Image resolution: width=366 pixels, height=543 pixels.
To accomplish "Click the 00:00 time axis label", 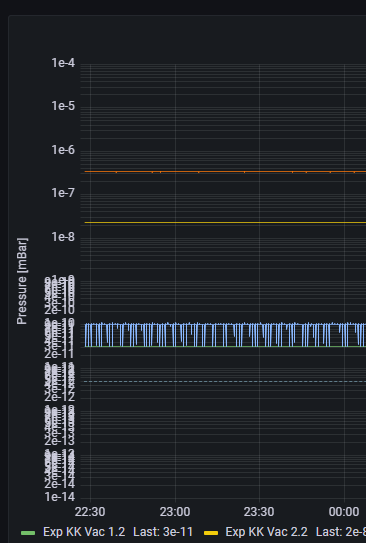I will click(x=344, y=511).
